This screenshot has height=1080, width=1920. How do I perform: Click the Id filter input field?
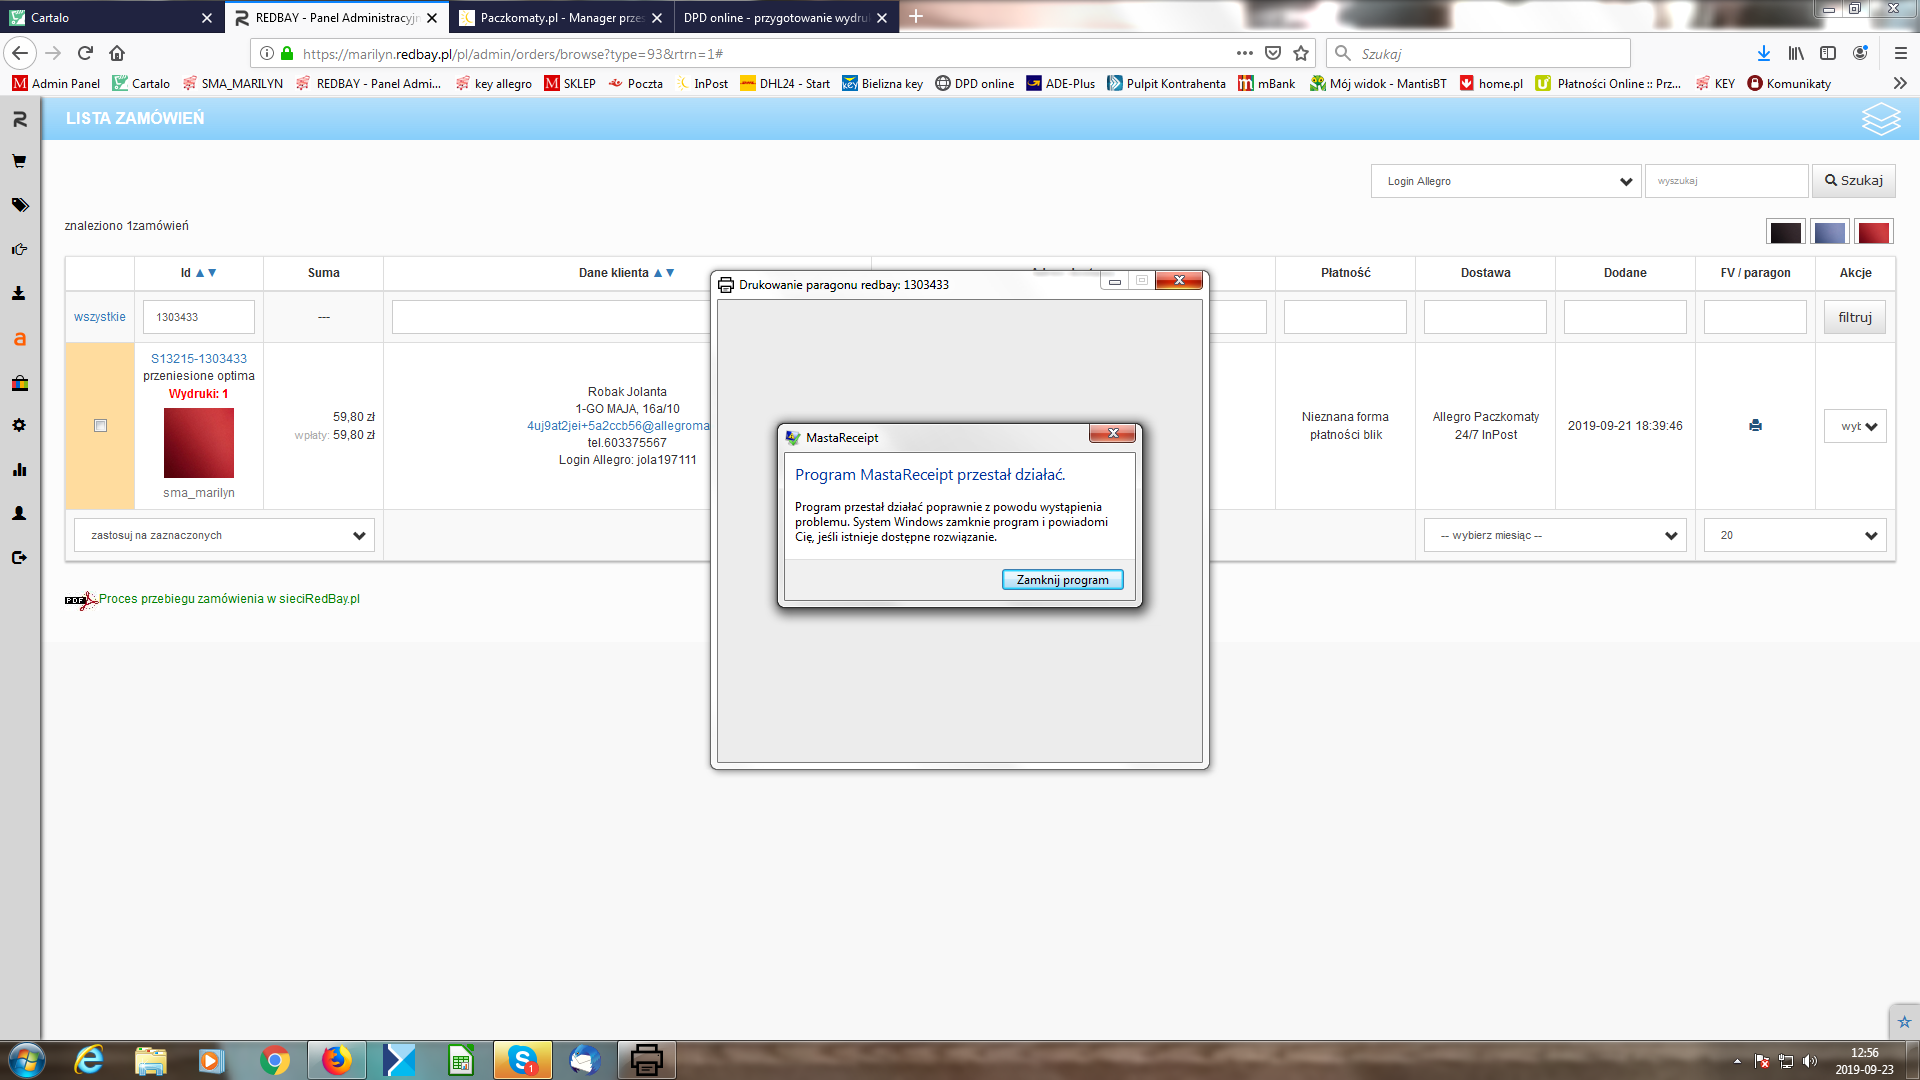coord(199,317)
